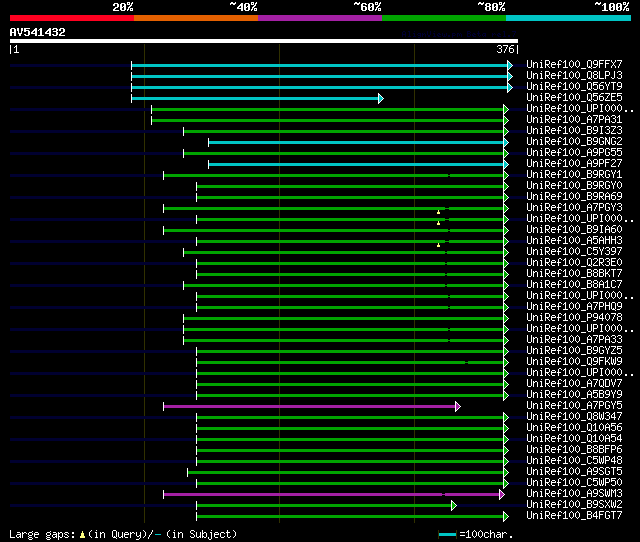Open UniRef100_C5WP50 entry
640x542 pixels.
point(574,483)
